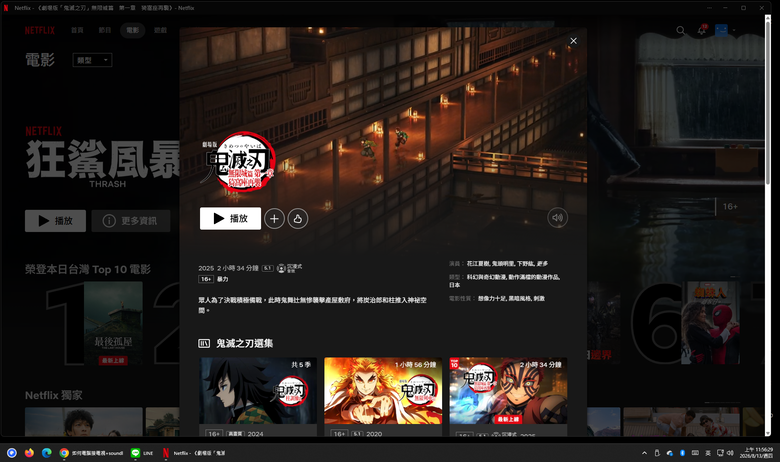The width and height of the screenshot is (780, 462).
Task: Click the 想像力十足 trait link
Action: pyautogui.click(x=491, y=298)
